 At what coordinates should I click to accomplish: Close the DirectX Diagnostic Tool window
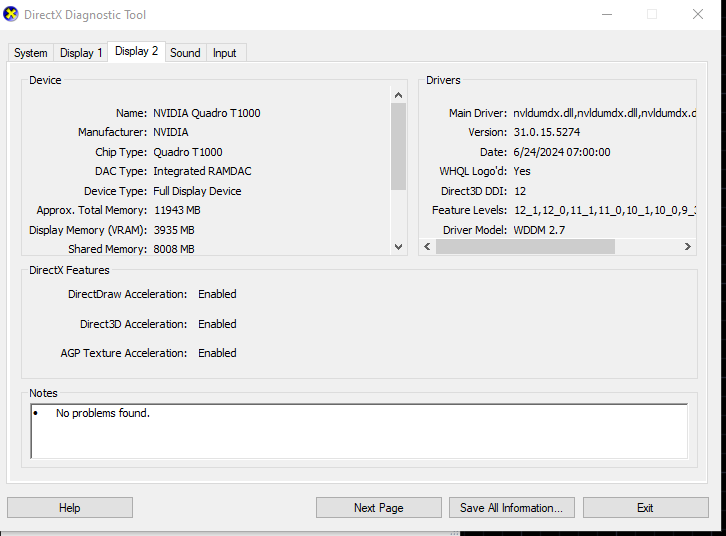tap(698, 14)
